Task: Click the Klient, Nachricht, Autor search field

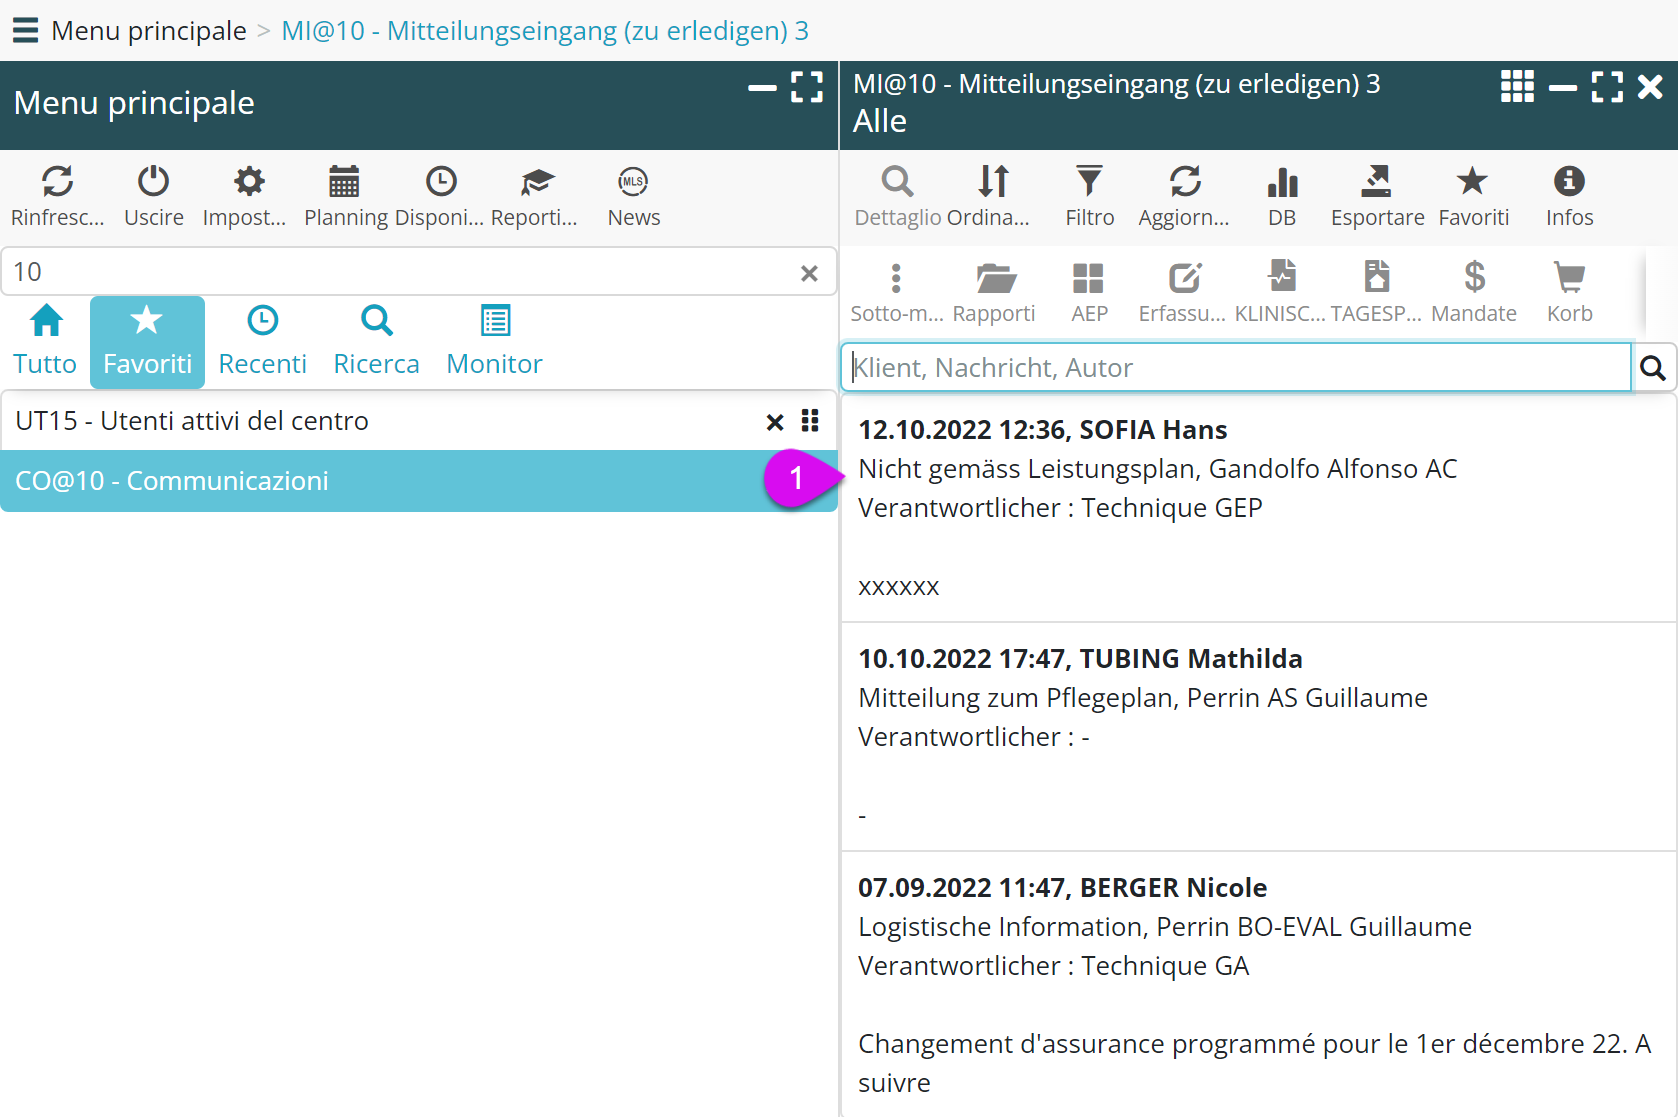Action: (1236, 368)
